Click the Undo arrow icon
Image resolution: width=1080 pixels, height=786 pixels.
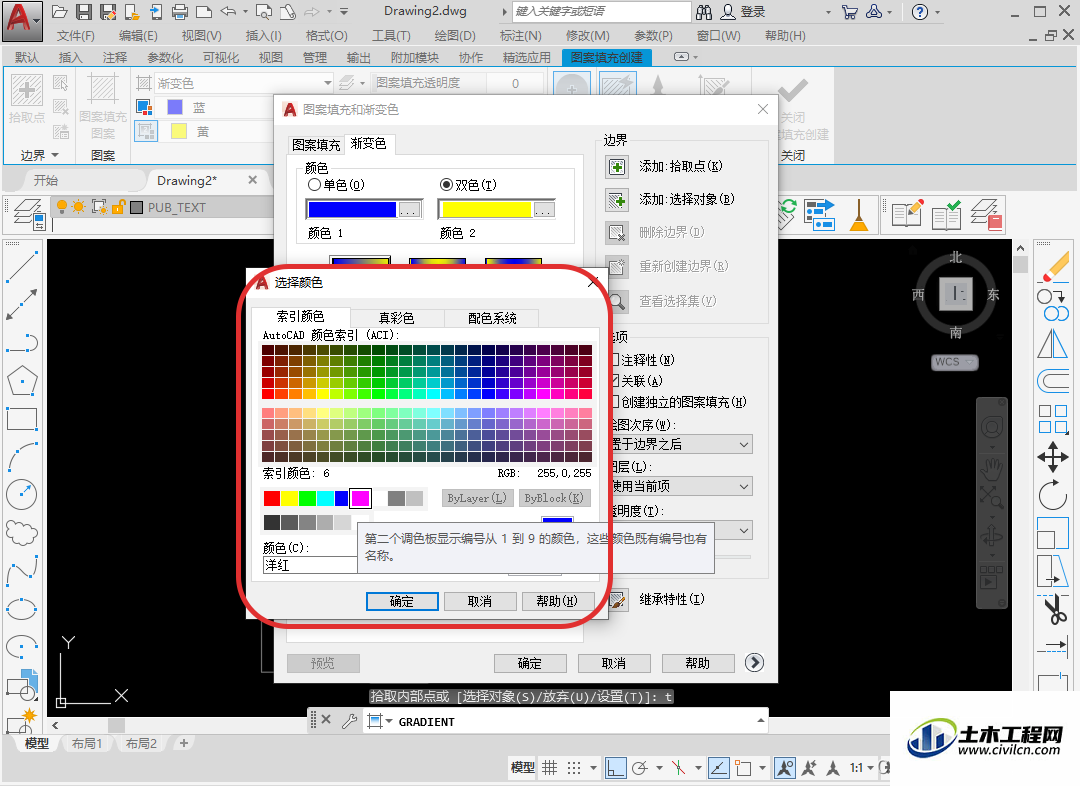(227, 12)
